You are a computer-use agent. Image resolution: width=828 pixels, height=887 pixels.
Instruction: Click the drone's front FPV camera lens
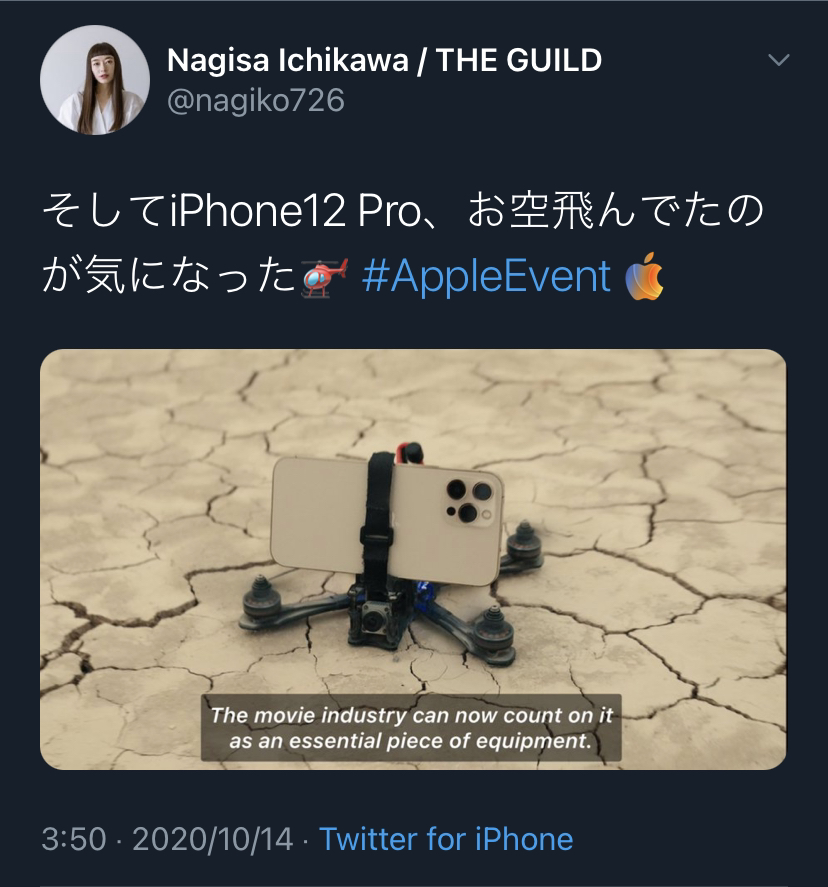[374, 620]
